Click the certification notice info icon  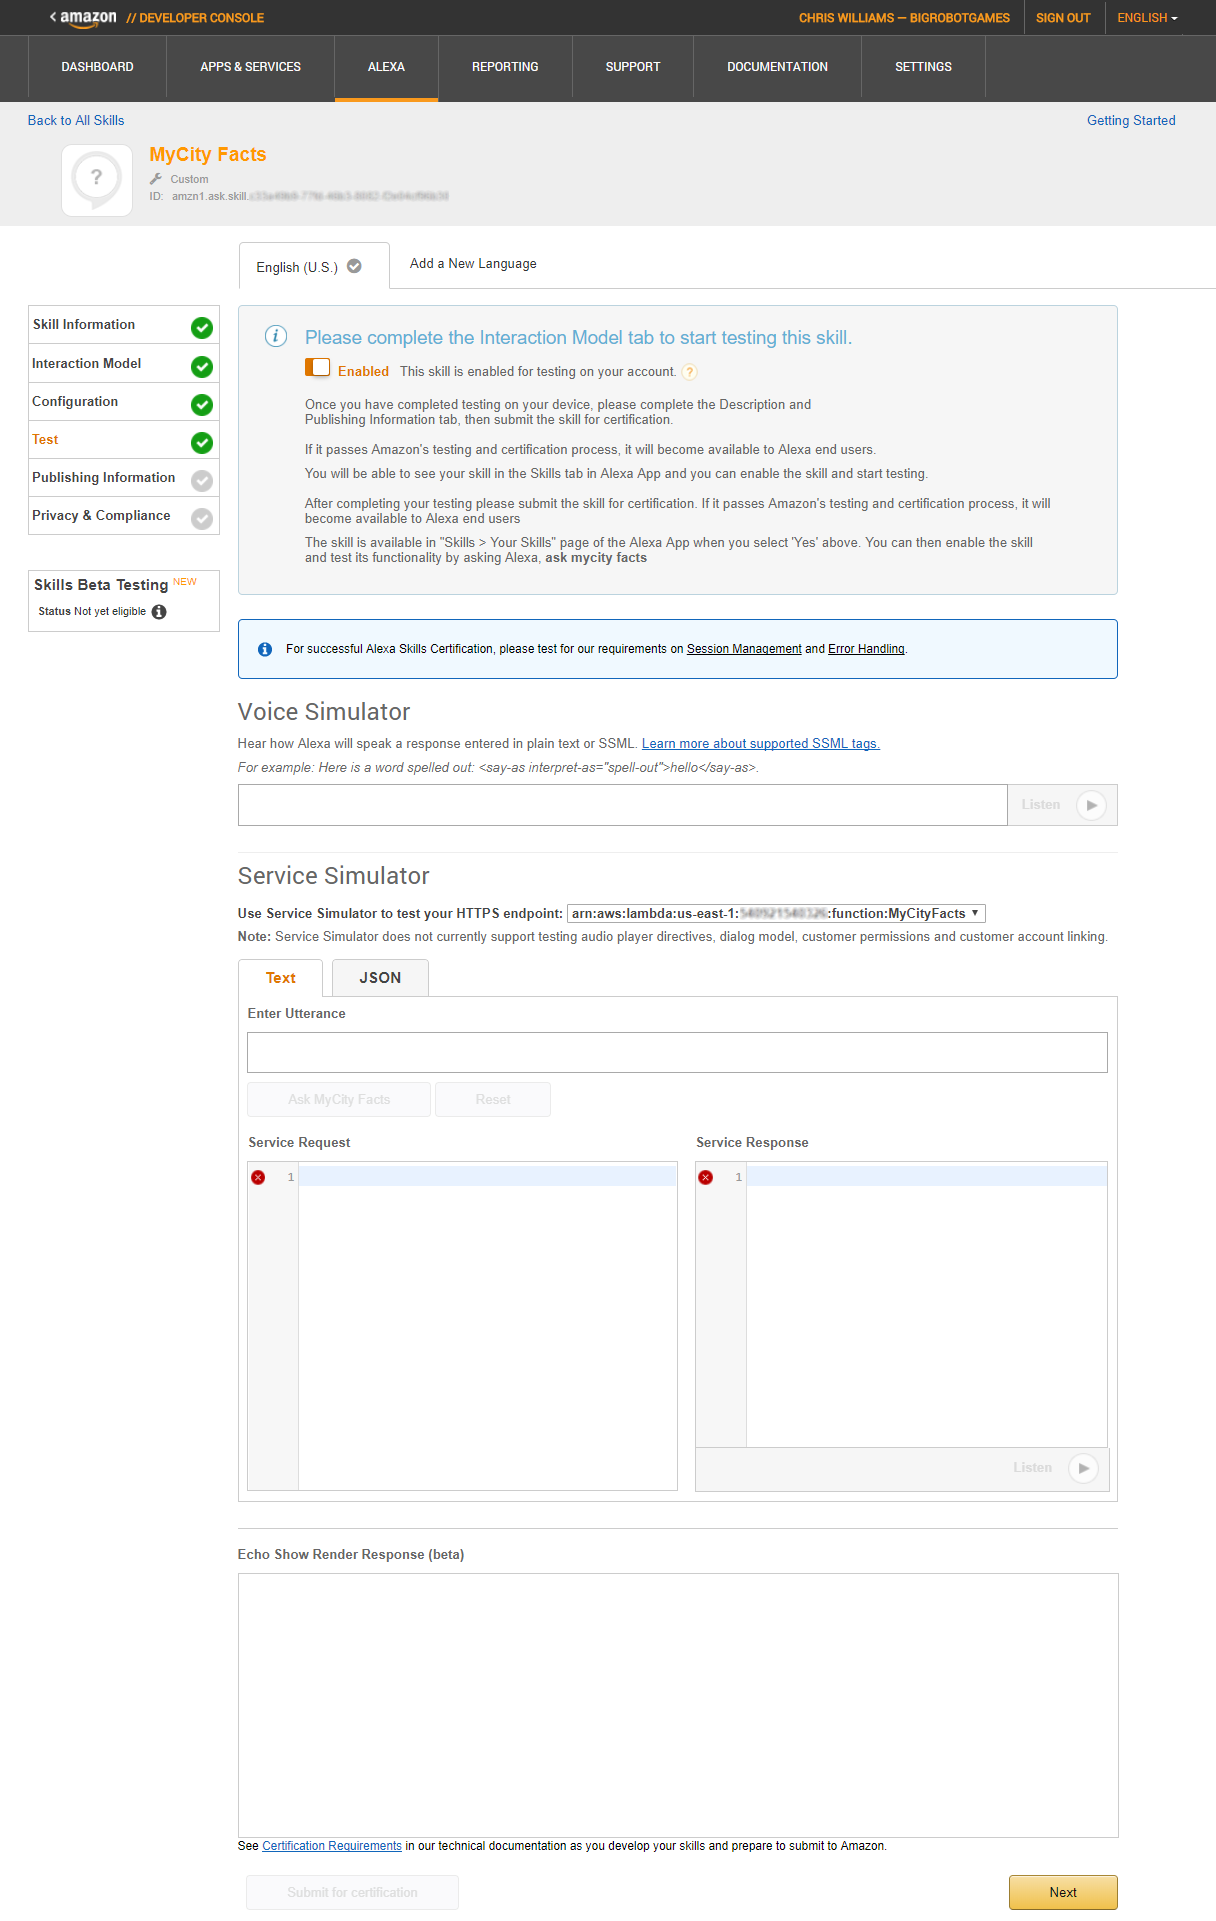[x=265, y=649]
